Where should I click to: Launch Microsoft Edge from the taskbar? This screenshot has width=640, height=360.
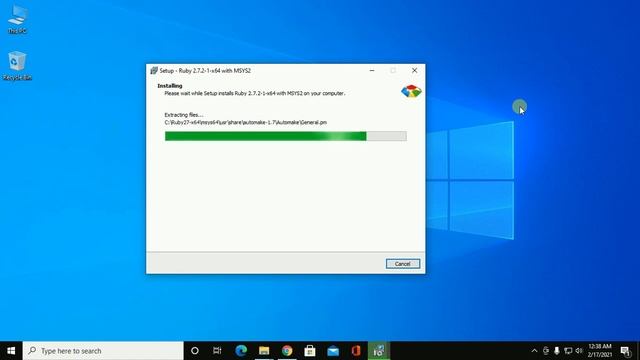click(241, 351)
